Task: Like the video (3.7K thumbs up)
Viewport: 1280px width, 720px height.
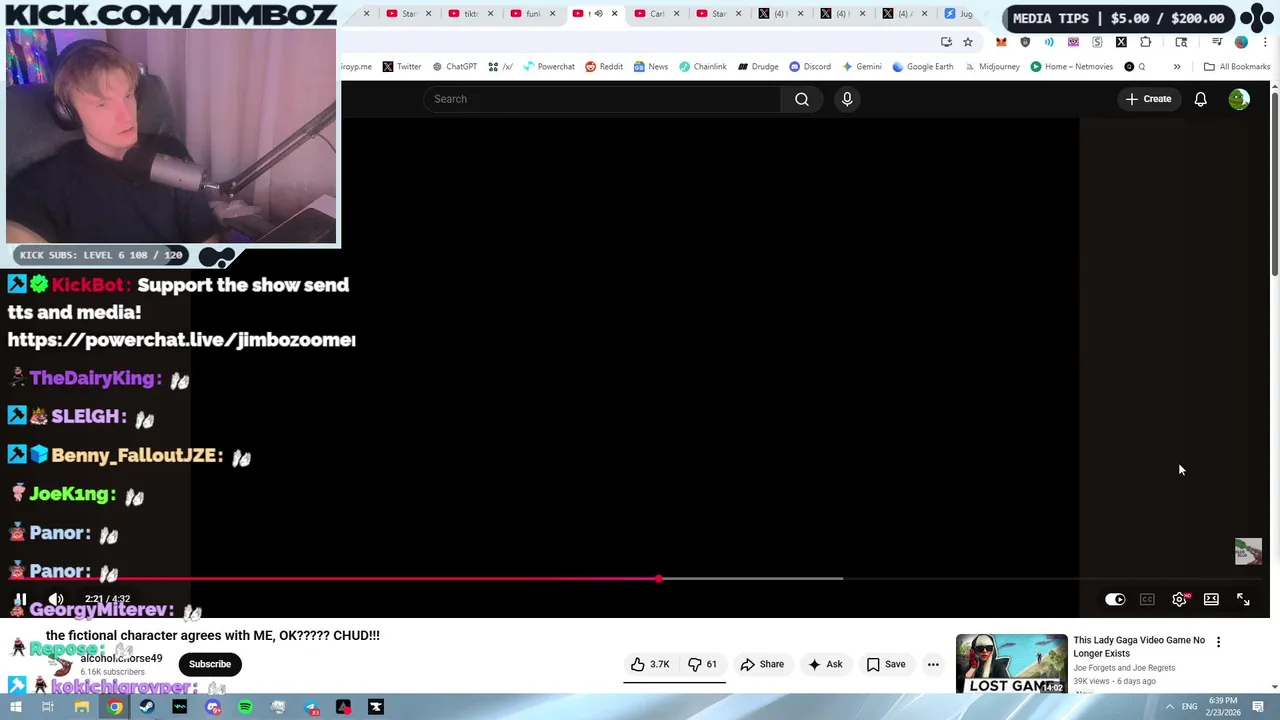Action: pos(650,664)
